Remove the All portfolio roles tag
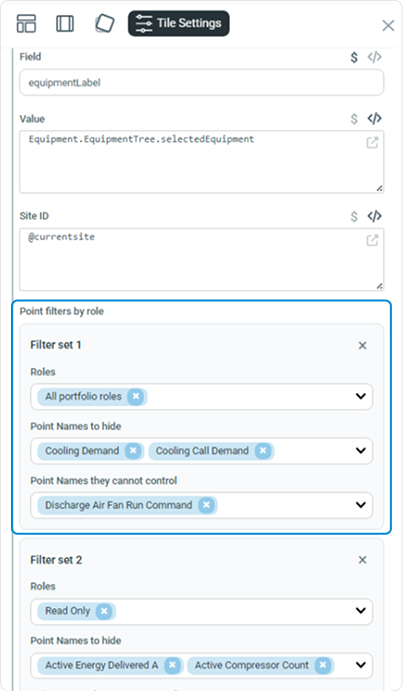The height and width of the screenshot is (691, 403). [136, 397]
